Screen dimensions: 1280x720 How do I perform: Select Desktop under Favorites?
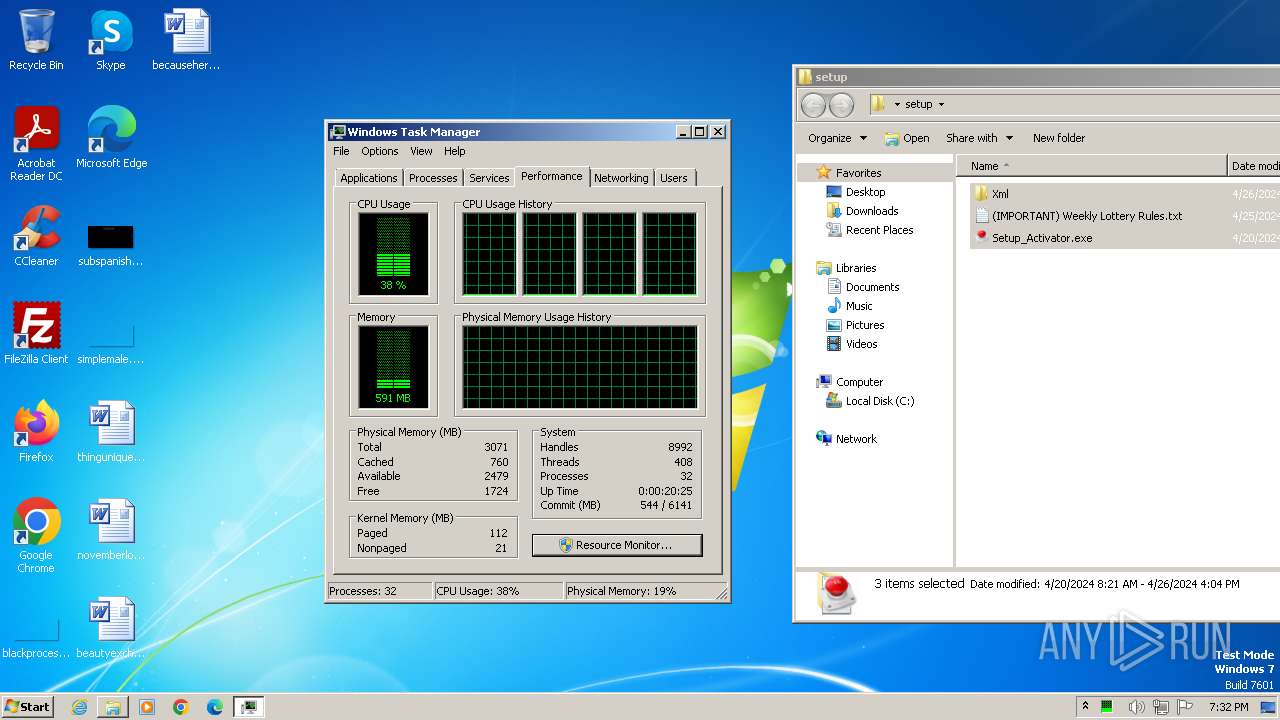pos(856,192)
